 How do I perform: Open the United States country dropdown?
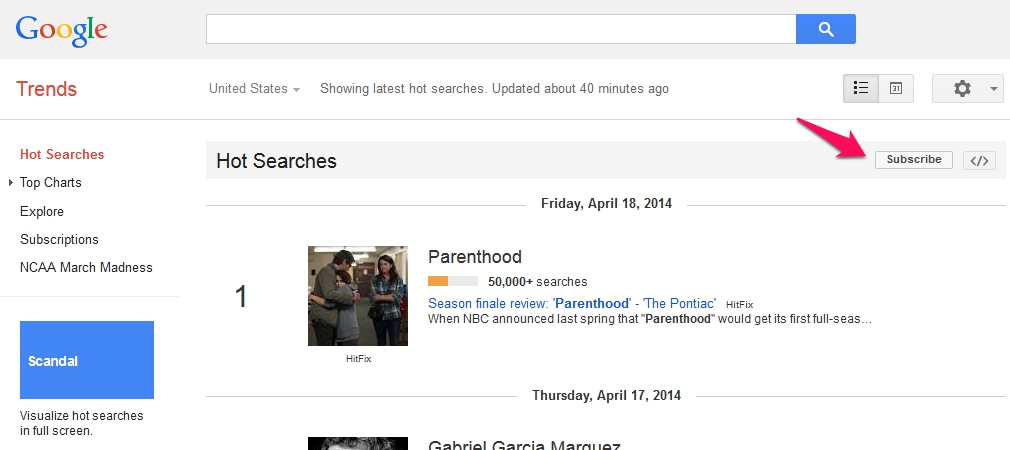point(254,89)
